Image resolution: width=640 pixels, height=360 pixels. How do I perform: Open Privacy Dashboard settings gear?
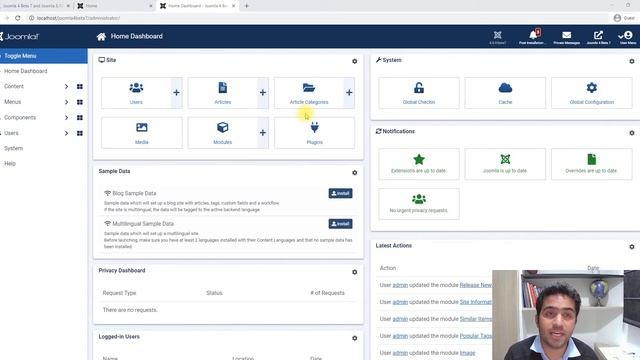click(x=354, y=272)
